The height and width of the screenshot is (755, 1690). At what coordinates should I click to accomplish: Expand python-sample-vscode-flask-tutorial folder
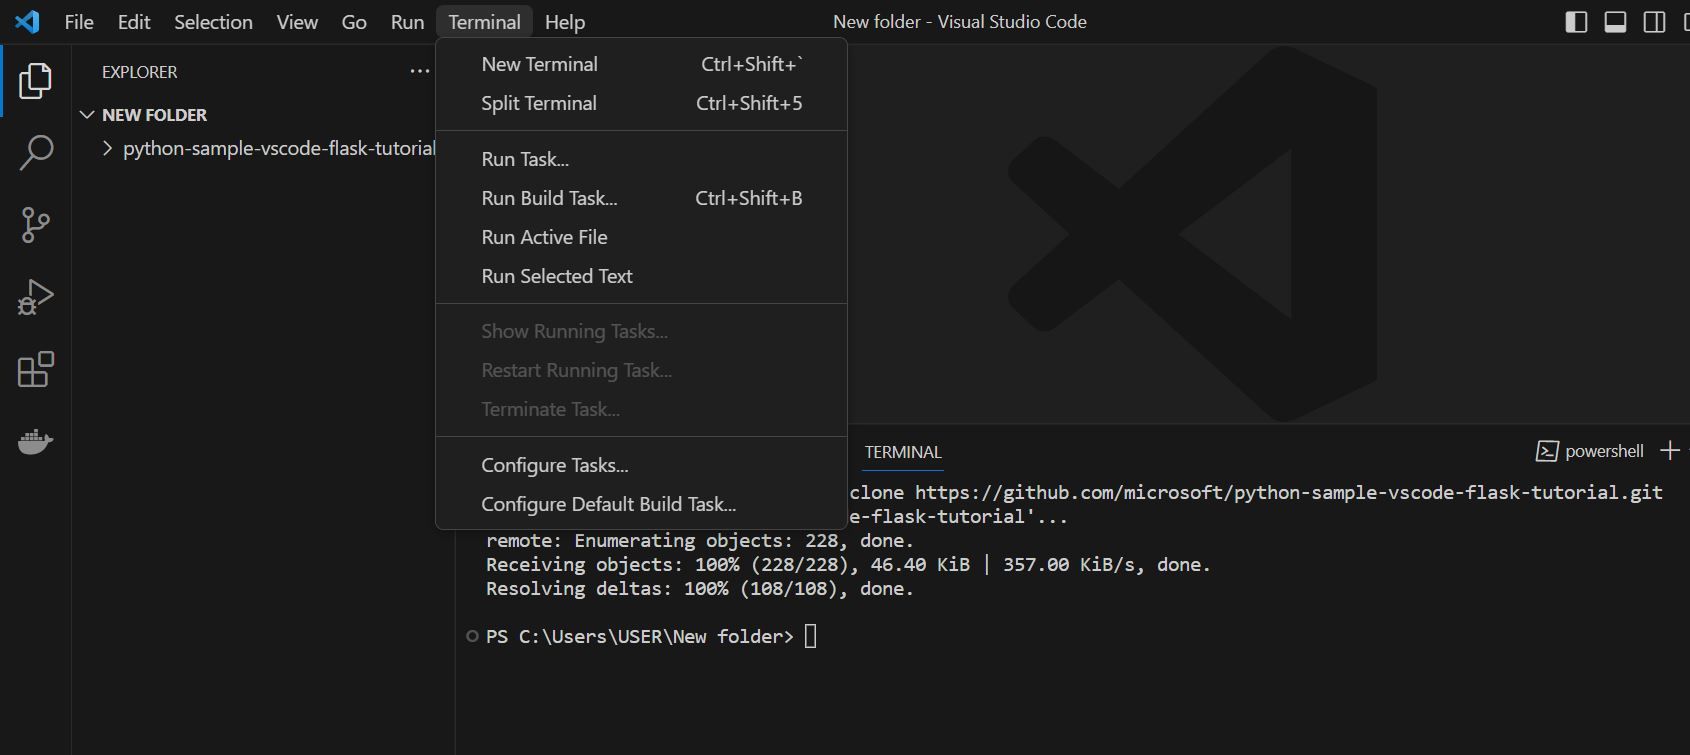pyautogui.click(x=108, y=149)
